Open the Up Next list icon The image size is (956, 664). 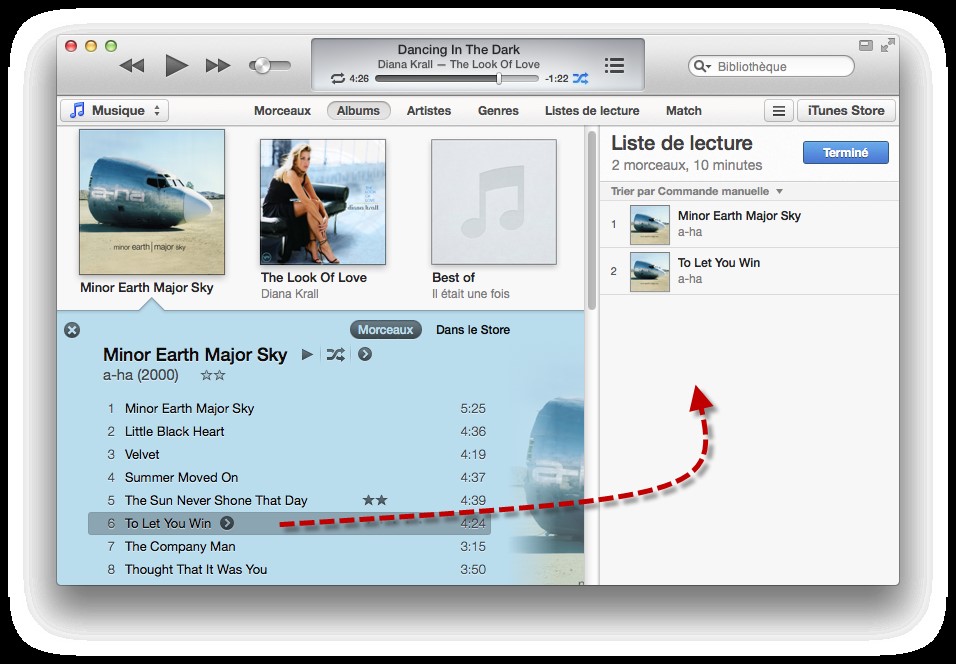pyautogui.click(x=614, y=66)
